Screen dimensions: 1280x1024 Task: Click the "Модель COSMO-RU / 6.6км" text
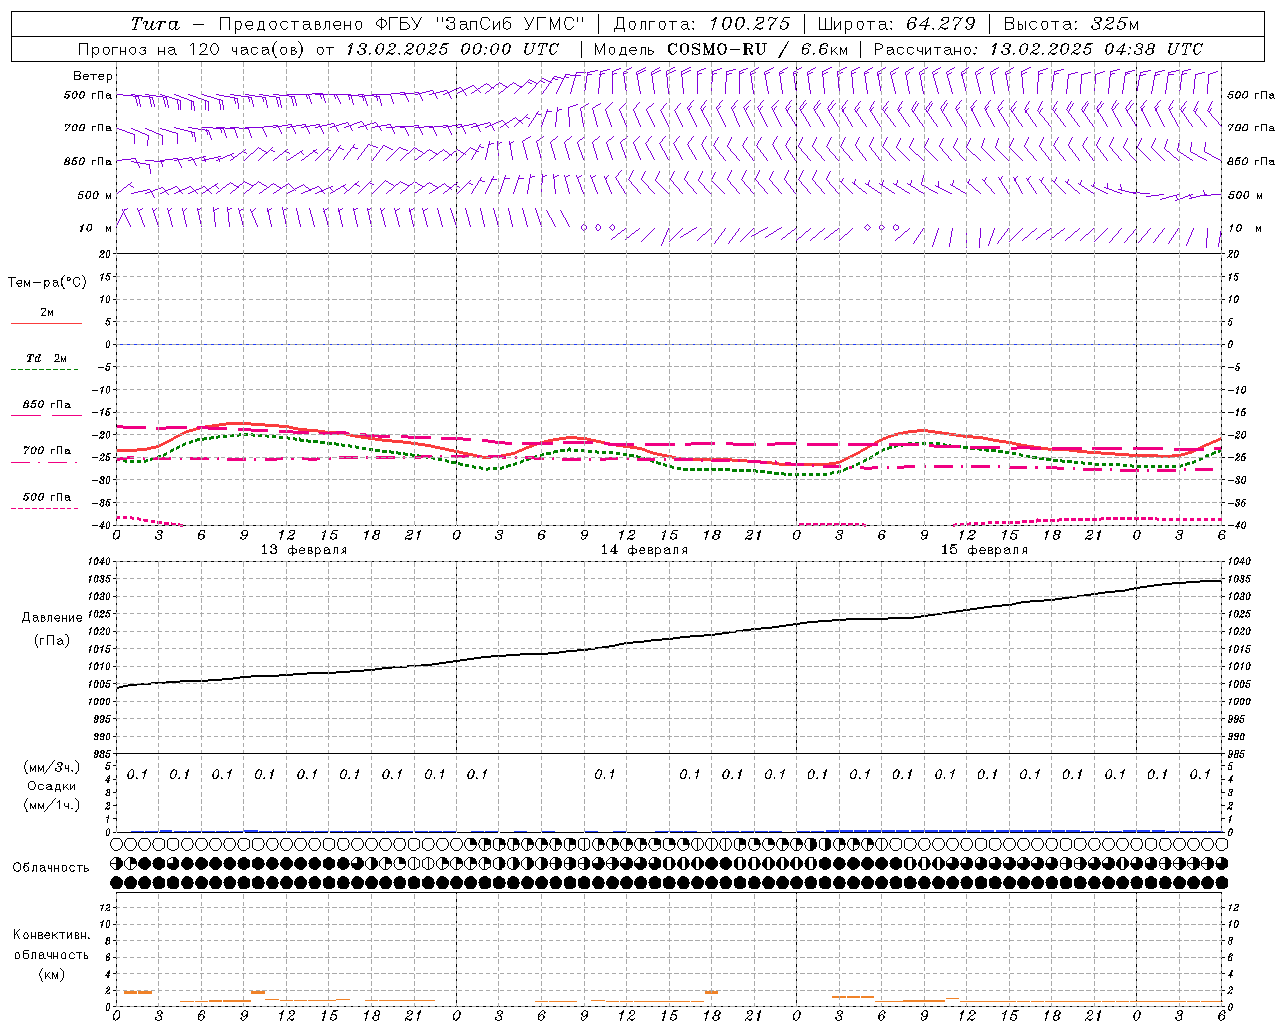[721, 49]
